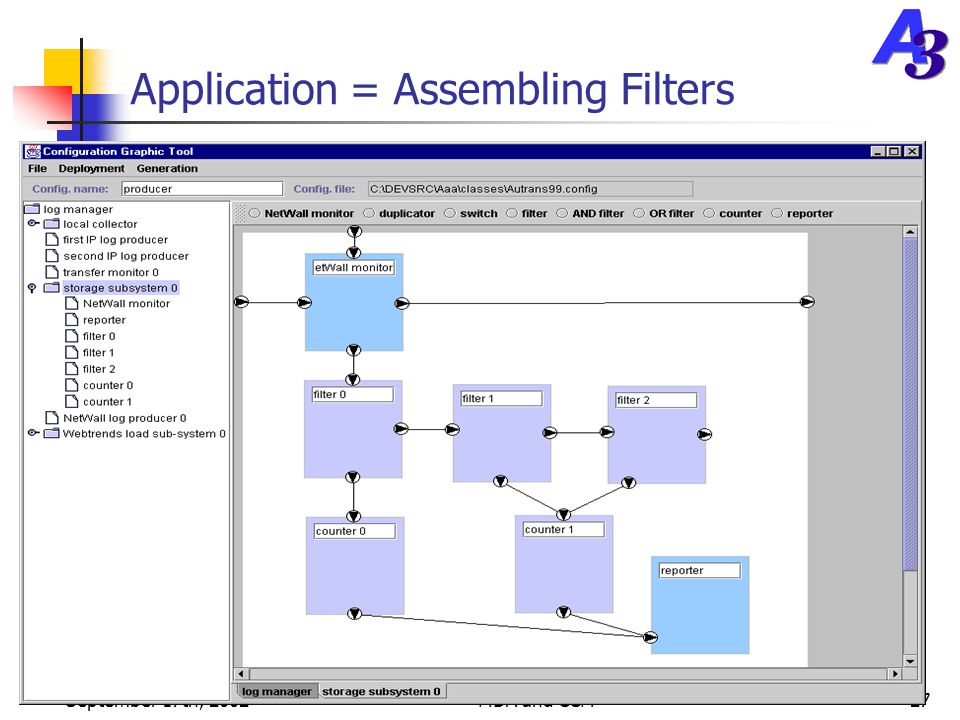Click the counter 1 tree document icon
This screenshot has height=720, width=960.
(x=72, y=401)
